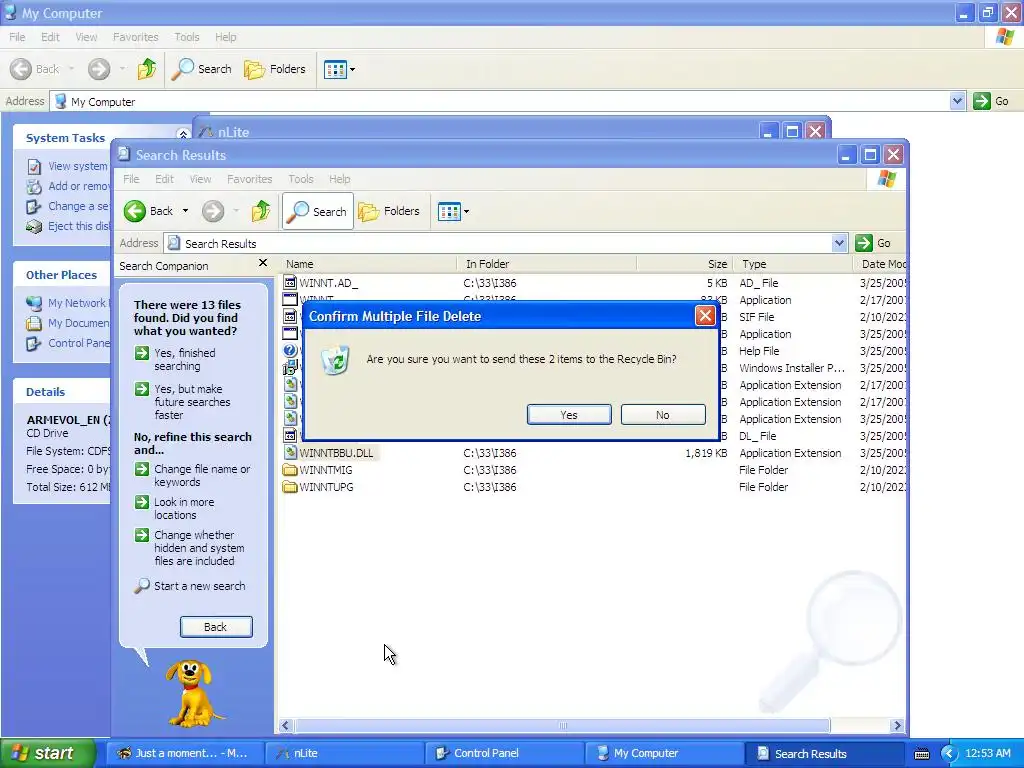
Task: Expand Search Results address bar dropdown
Action: point(839,243)
